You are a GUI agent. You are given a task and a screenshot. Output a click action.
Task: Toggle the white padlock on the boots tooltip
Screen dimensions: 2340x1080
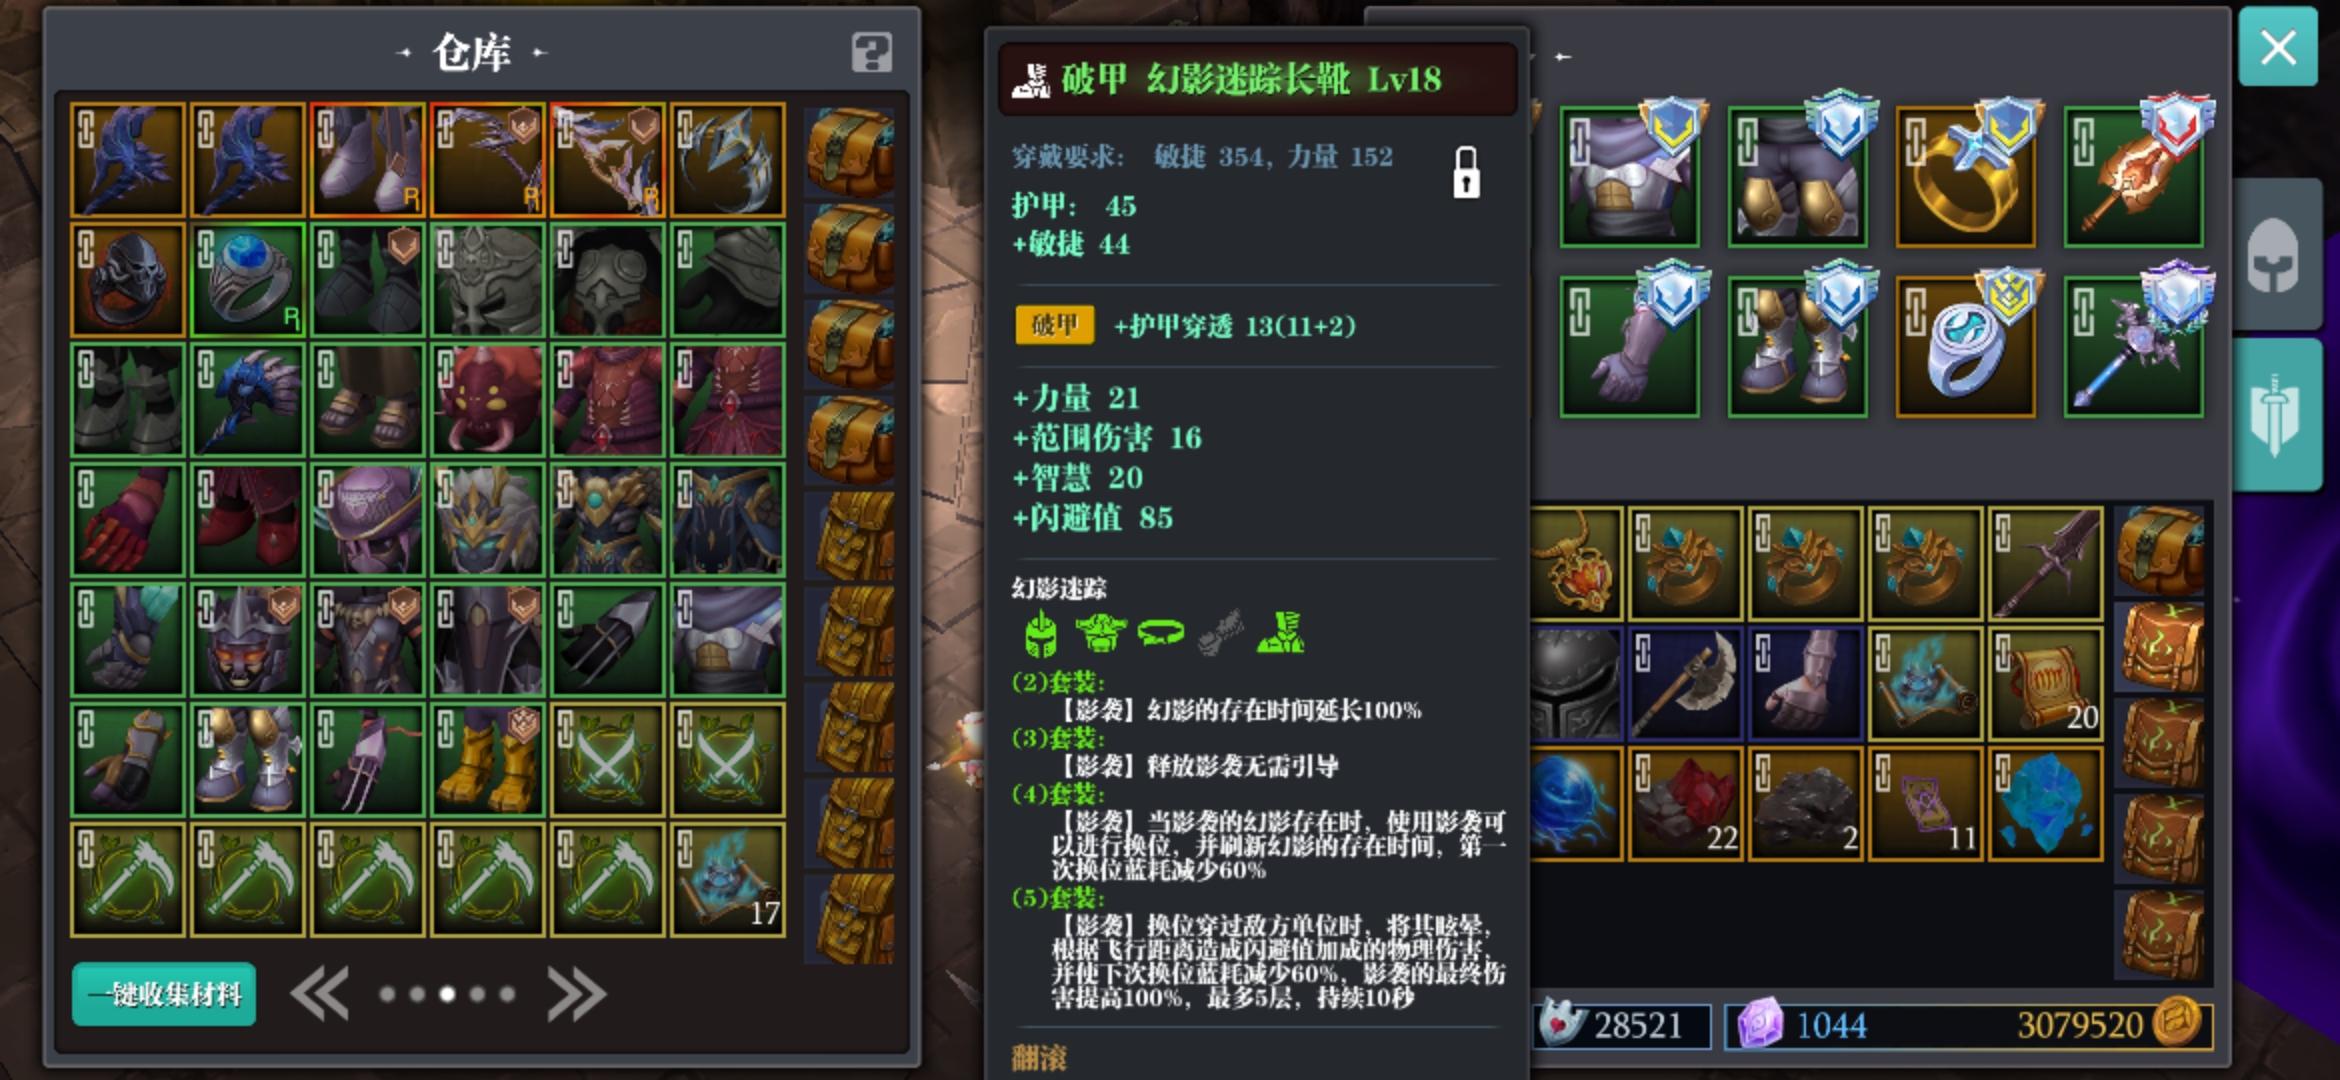[1466, 172]
